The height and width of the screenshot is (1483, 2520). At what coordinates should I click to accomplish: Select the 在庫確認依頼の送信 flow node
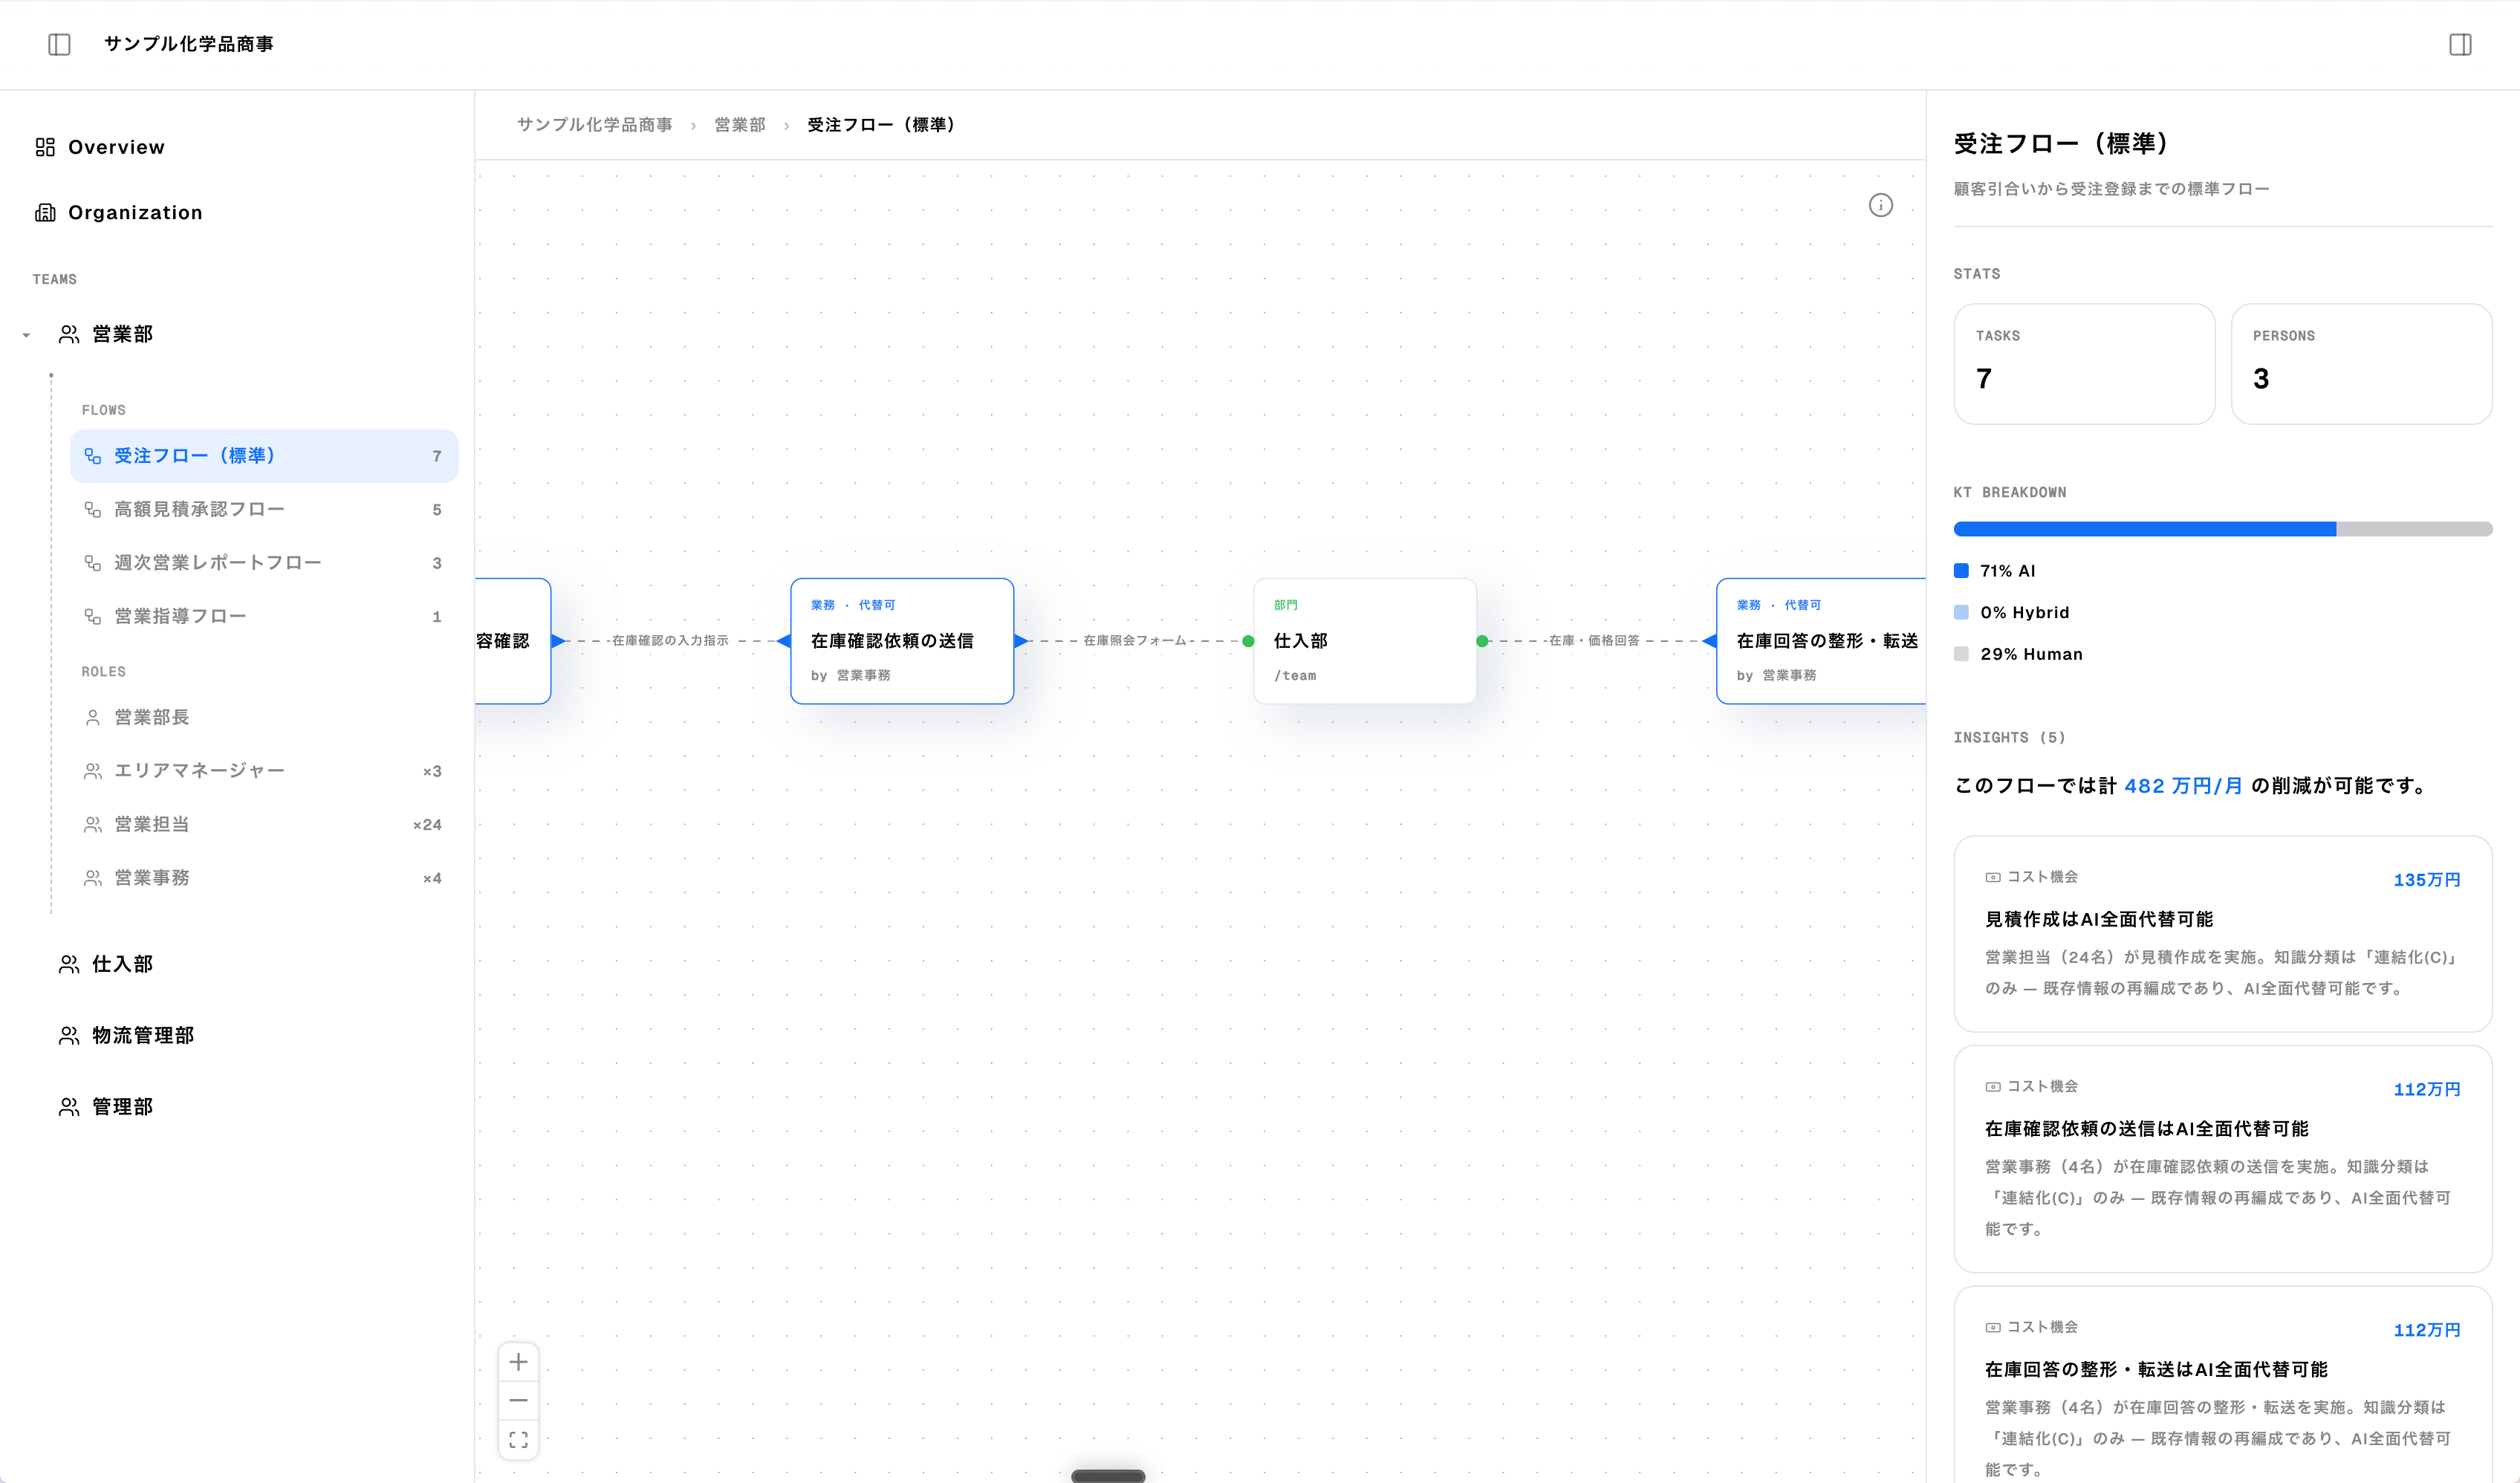pos(901,641)
